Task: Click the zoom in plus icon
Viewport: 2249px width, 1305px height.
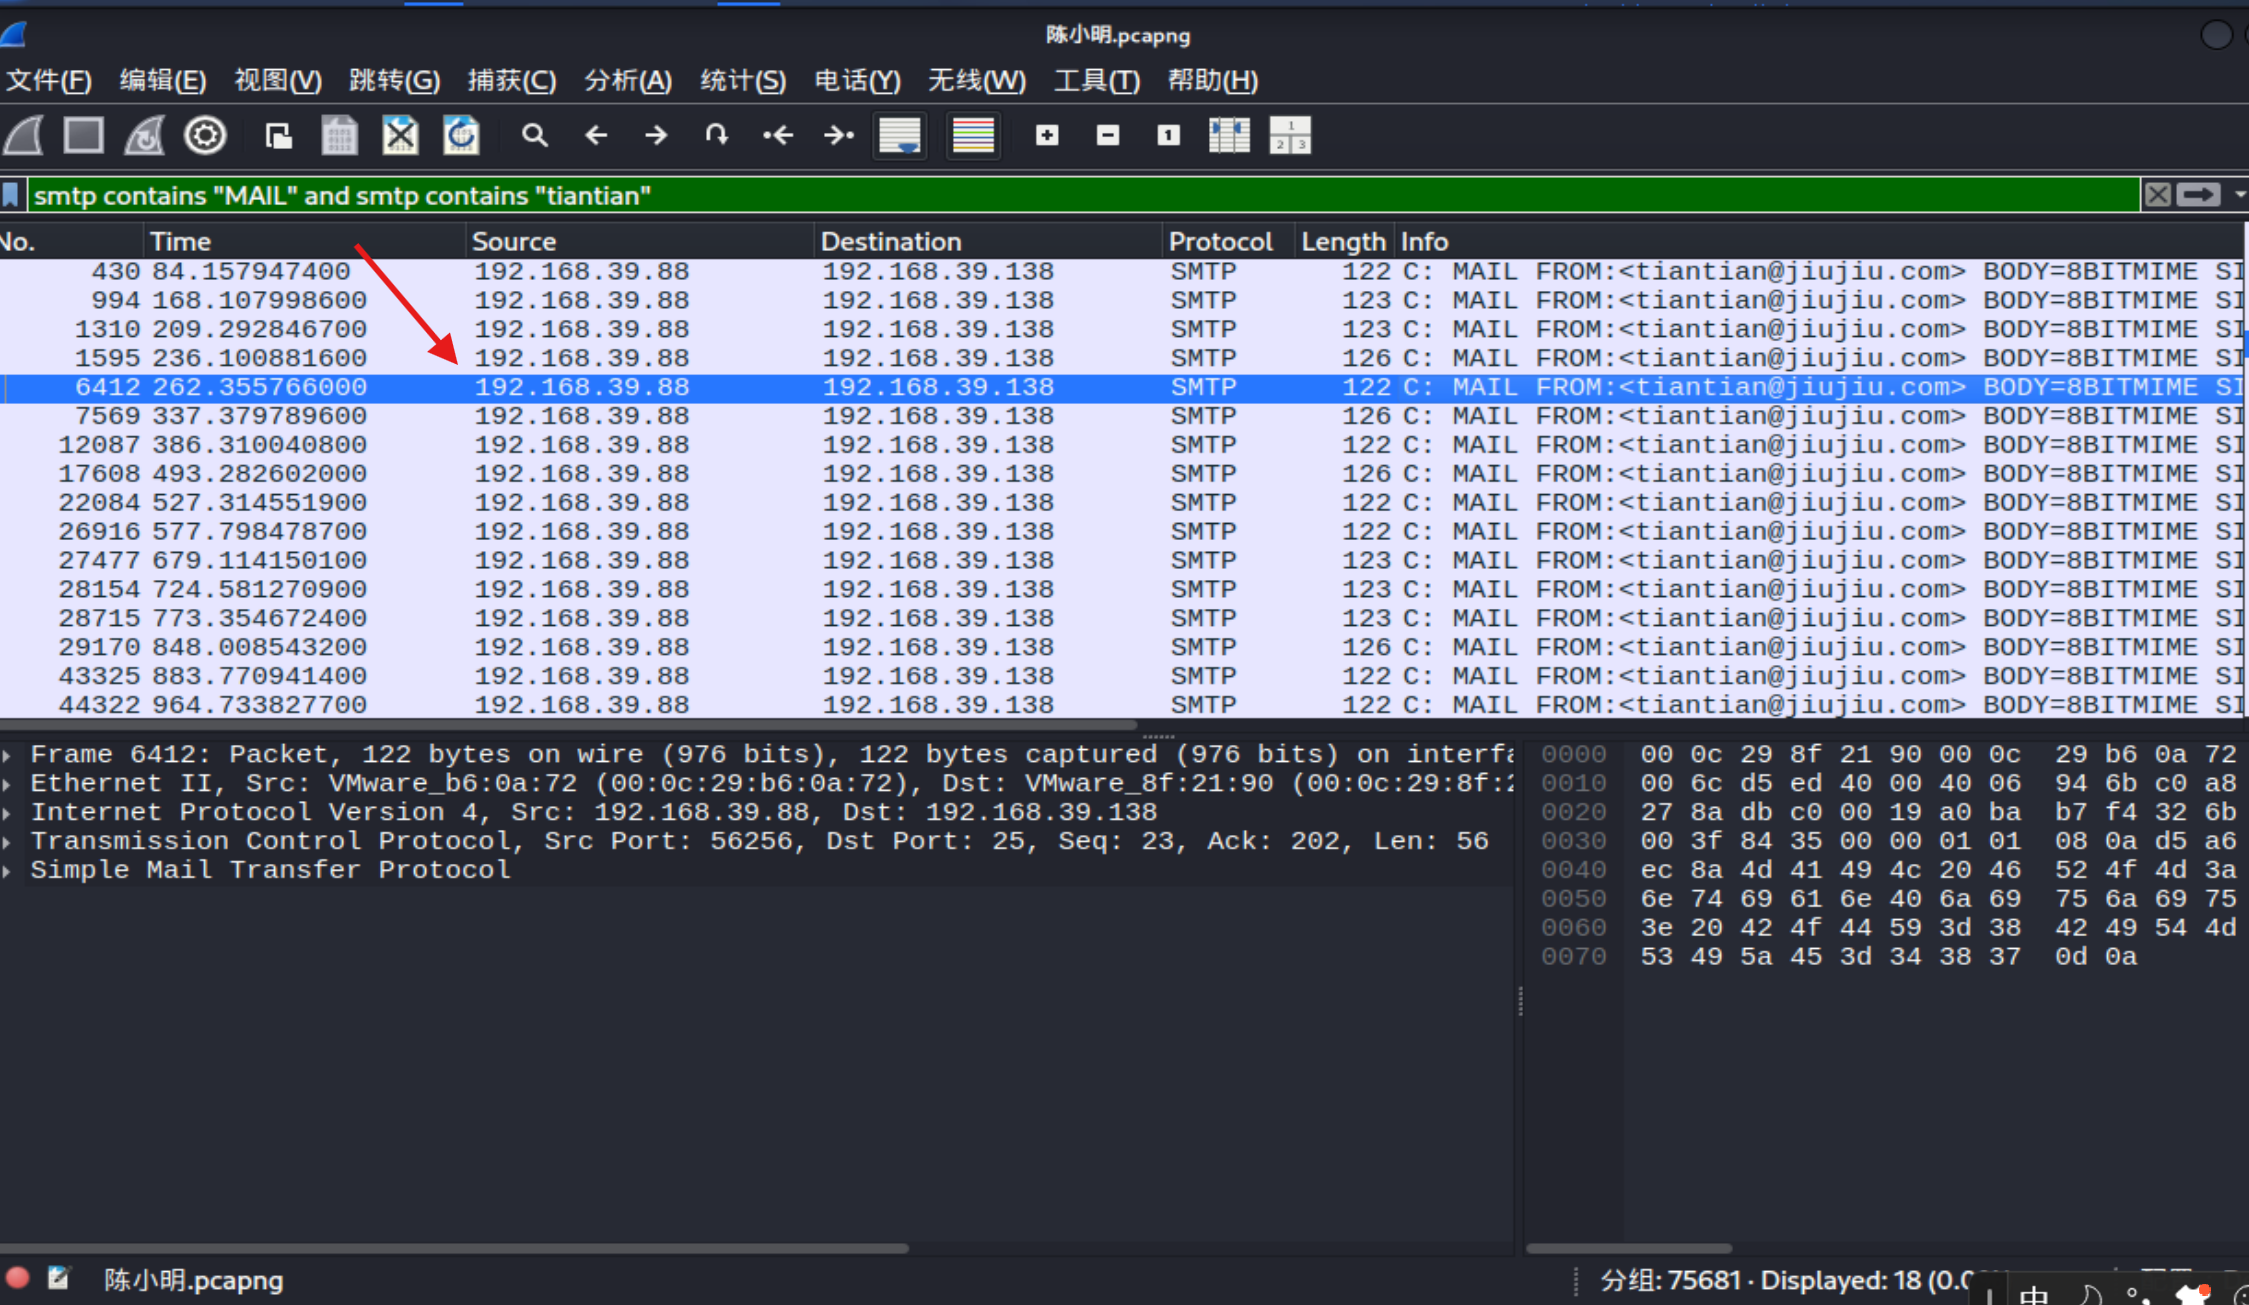Action: click(x=1047, y=135)
